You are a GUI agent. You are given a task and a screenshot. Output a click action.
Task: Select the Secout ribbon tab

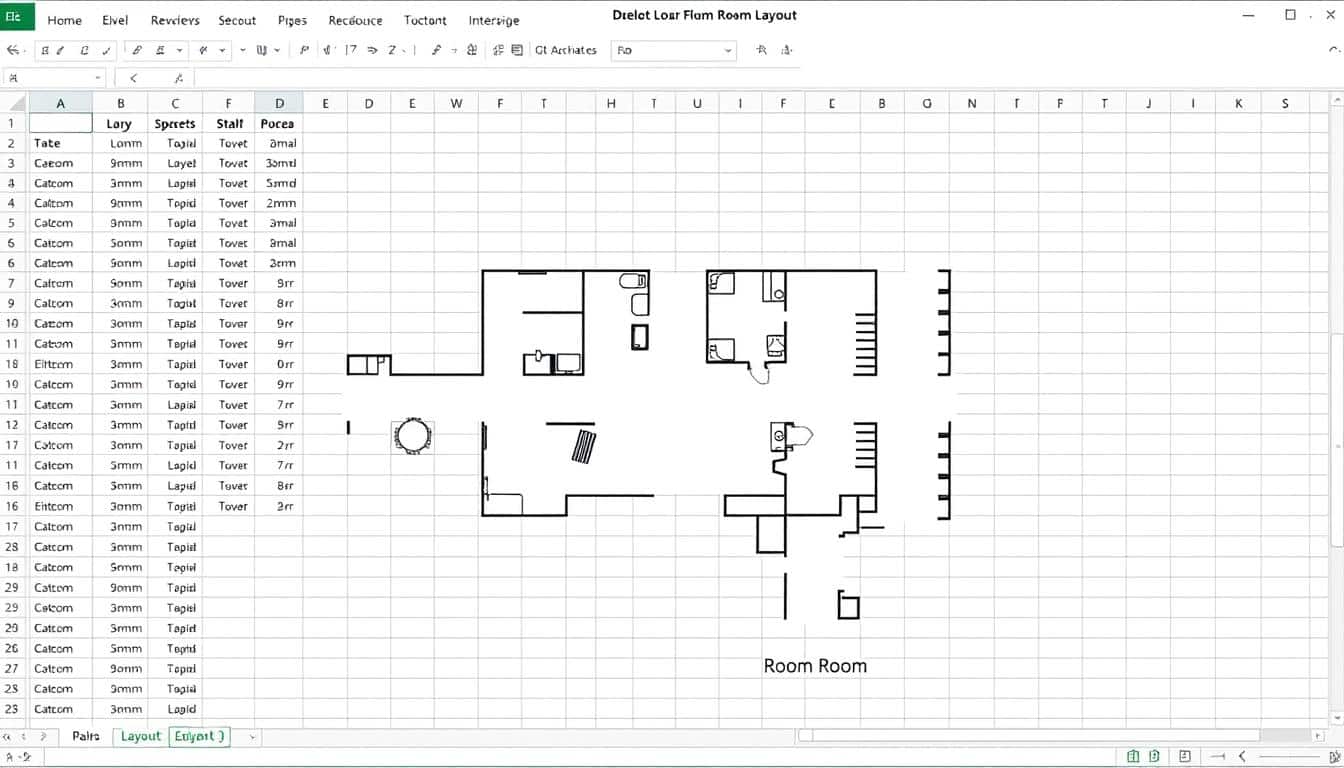point(237,20)
